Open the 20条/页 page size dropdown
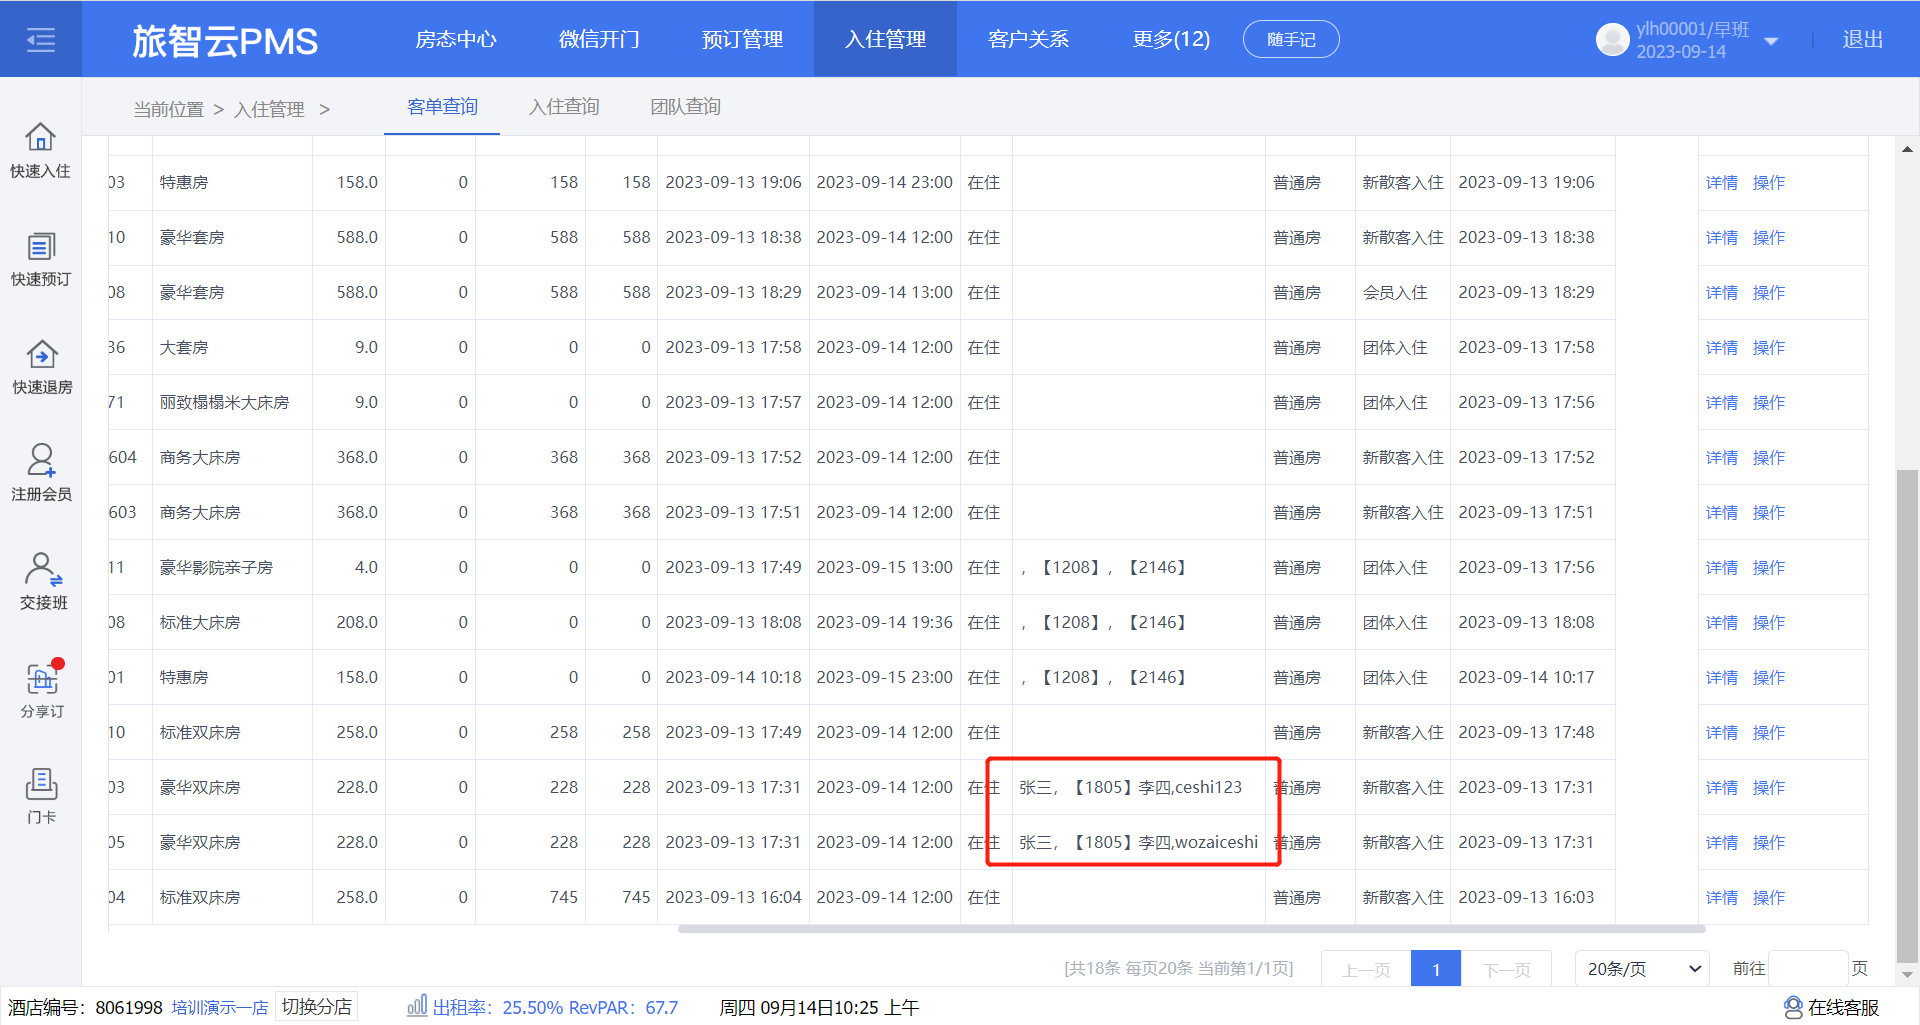The height and width of the screenshot is (1025, 1920). [1643, 969]
